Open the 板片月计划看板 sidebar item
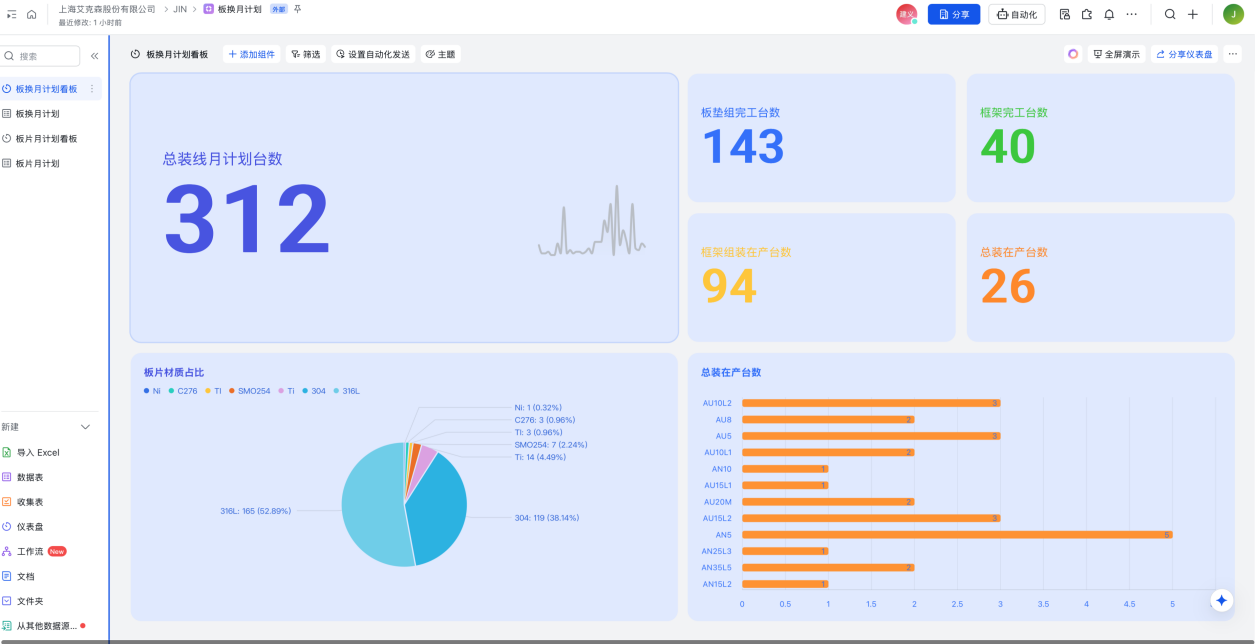Screen dimensions: 1255x644 46,139
